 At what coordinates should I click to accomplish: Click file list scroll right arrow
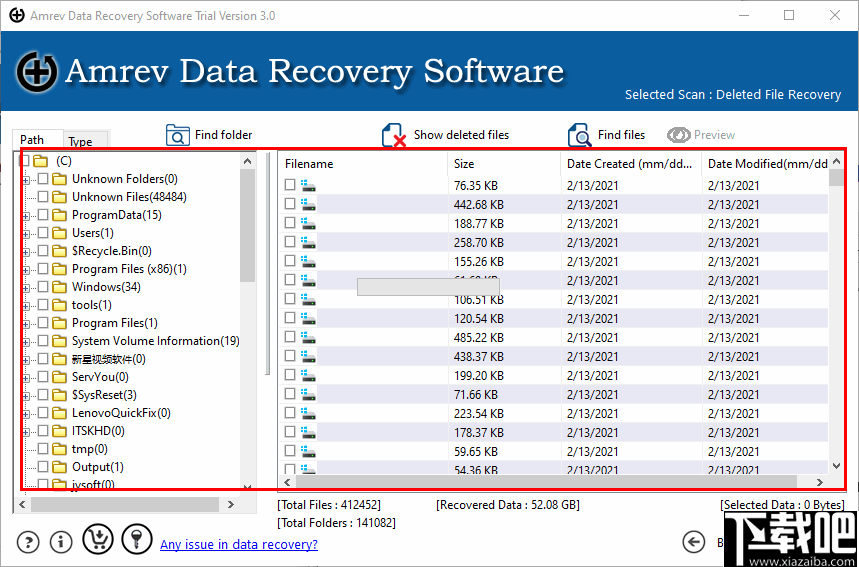coord(820,482)
